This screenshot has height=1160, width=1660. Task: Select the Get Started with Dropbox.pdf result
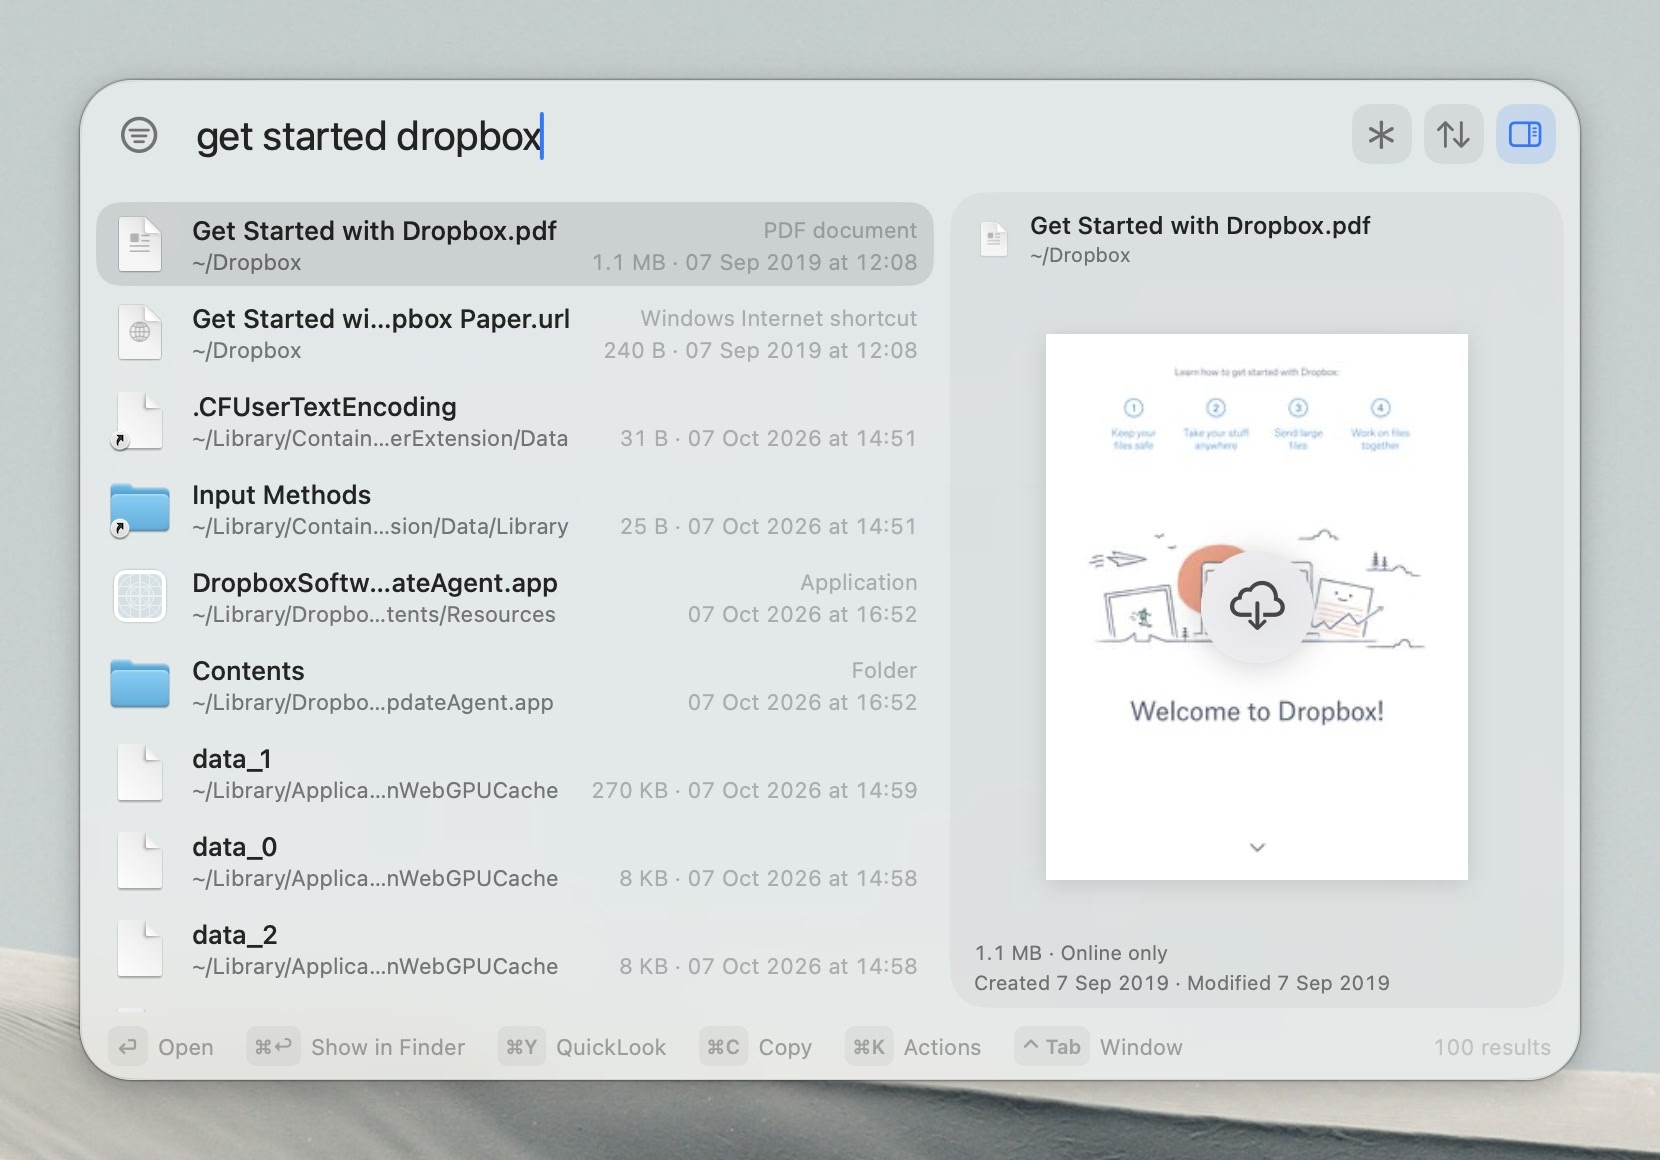coord(514,245)
